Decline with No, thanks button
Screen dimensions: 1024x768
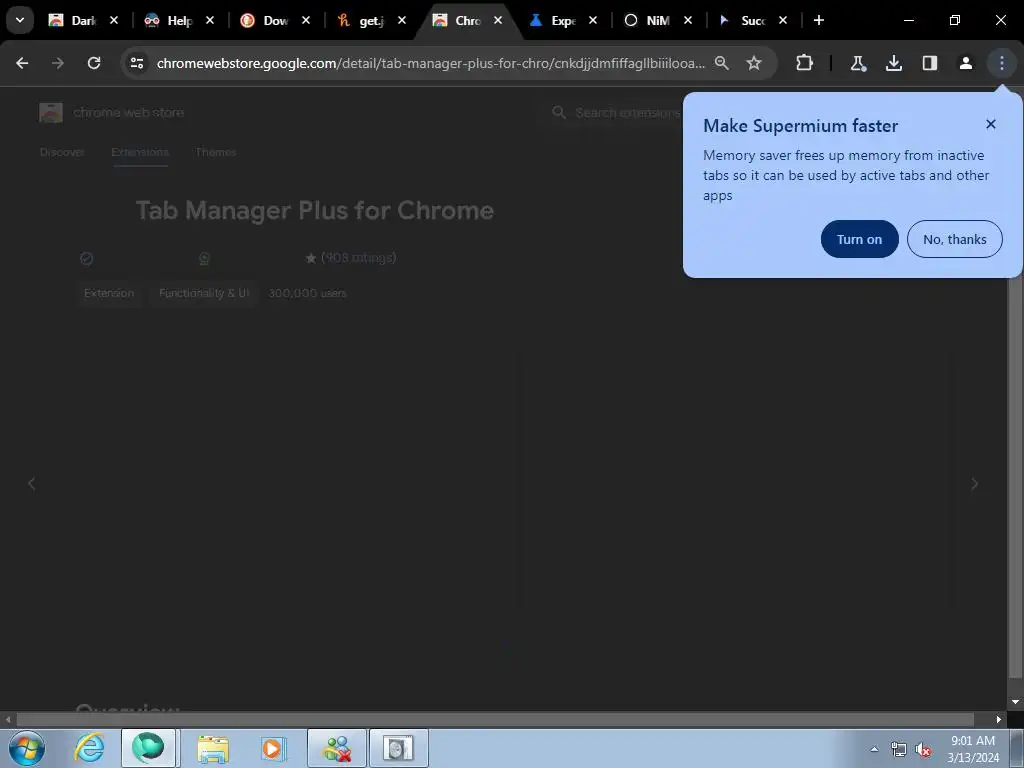tap(954, 239)
